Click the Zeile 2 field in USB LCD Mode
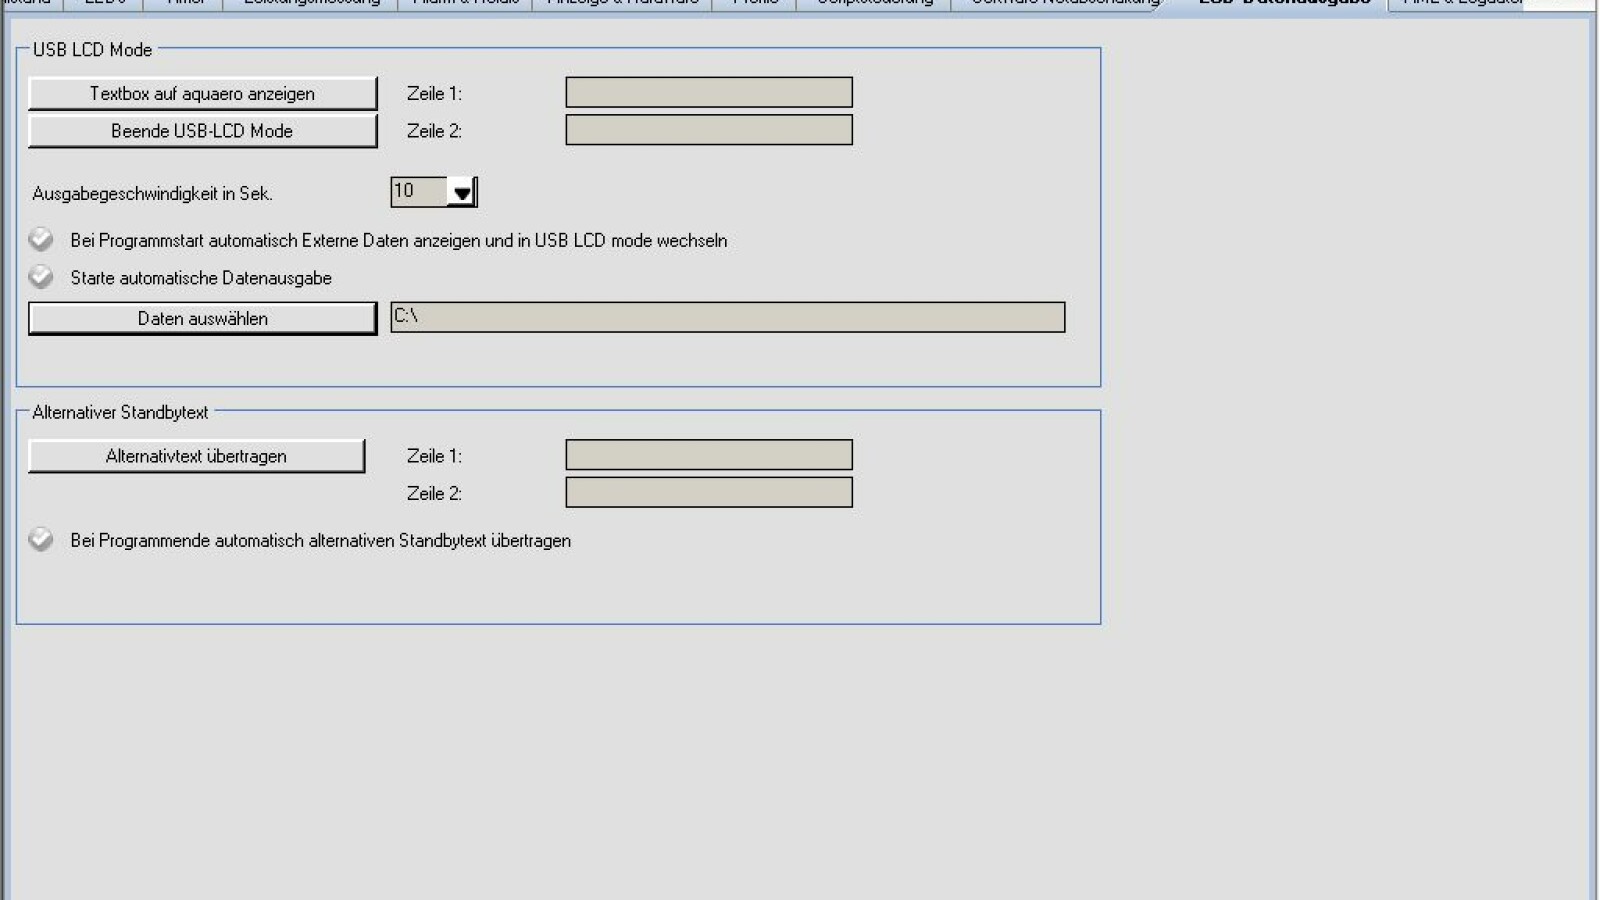 708,130
